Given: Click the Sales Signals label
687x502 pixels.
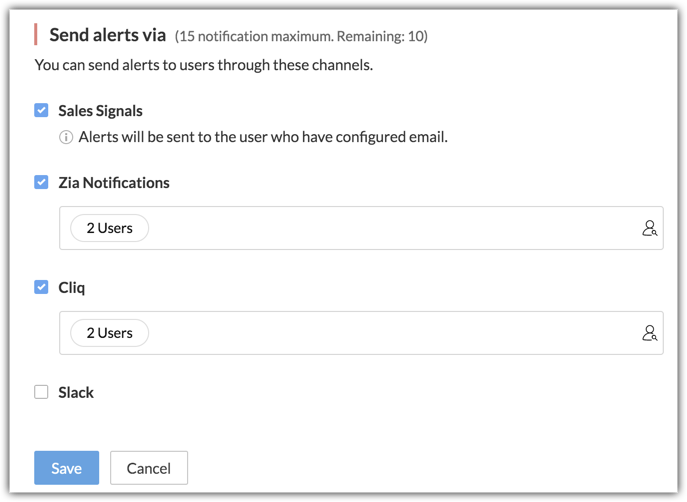Looking at the screenshot, I should (100, 111).
